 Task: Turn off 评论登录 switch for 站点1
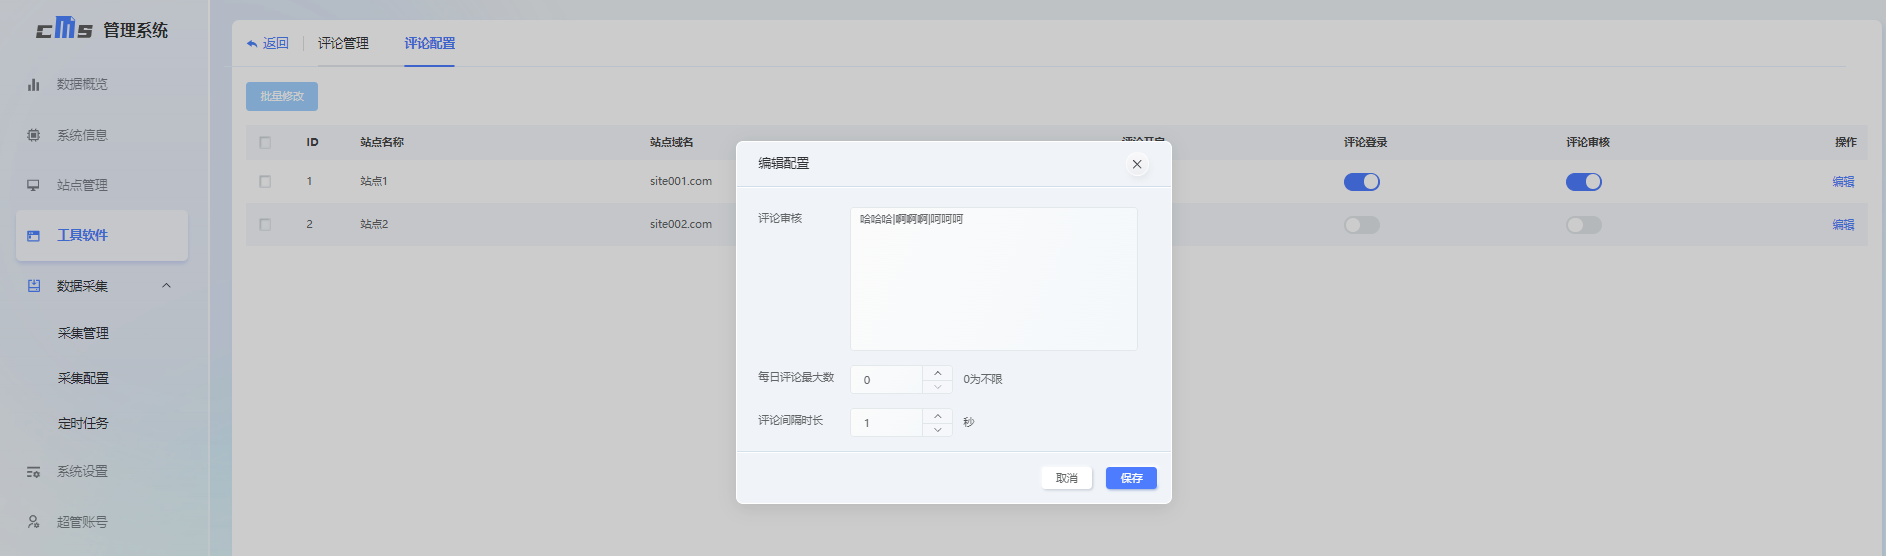tap(1362, 181)
